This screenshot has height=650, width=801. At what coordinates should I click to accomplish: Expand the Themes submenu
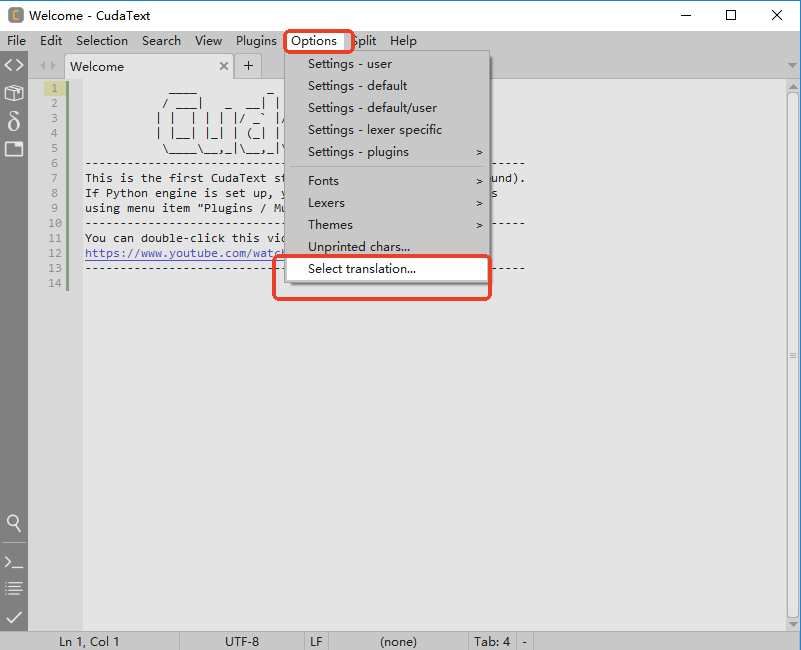(x=387, y=225)
